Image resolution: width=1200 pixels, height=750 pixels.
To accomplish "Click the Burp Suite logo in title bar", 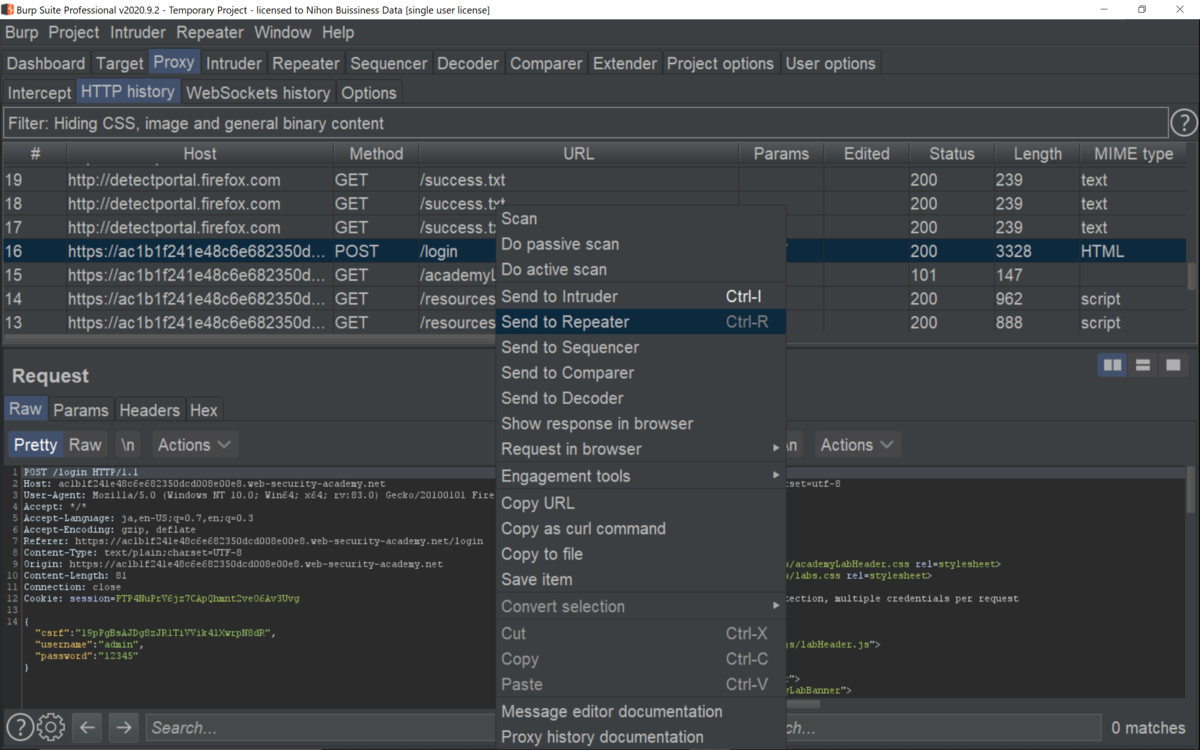I will (9, 9).
